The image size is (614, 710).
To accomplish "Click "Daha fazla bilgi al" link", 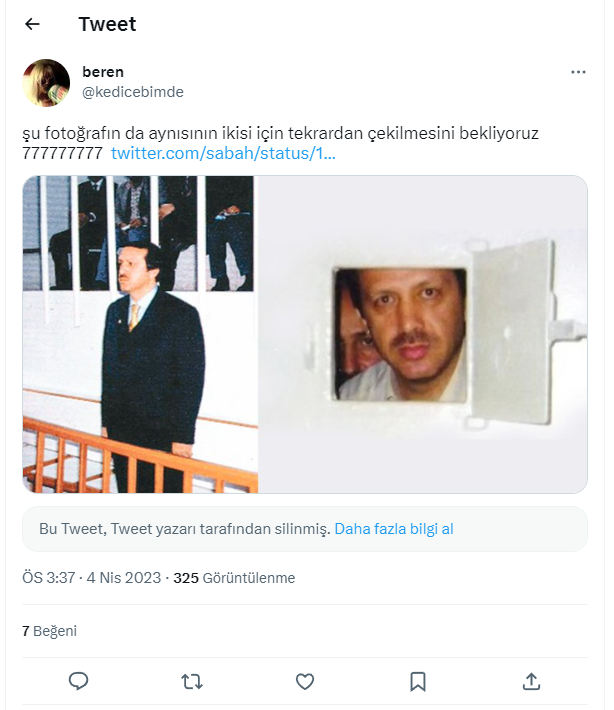I will (x=394, y=529).
